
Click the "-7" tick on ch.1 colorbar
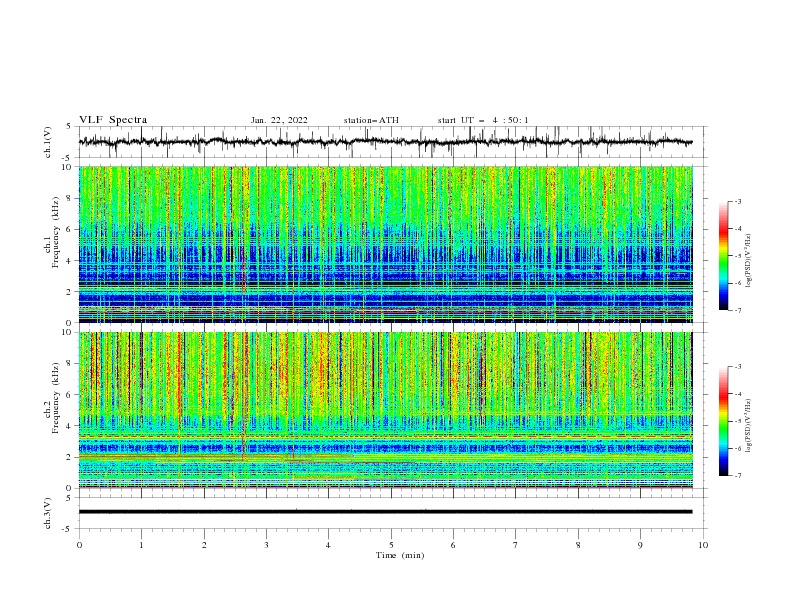[x=737, y=311]
